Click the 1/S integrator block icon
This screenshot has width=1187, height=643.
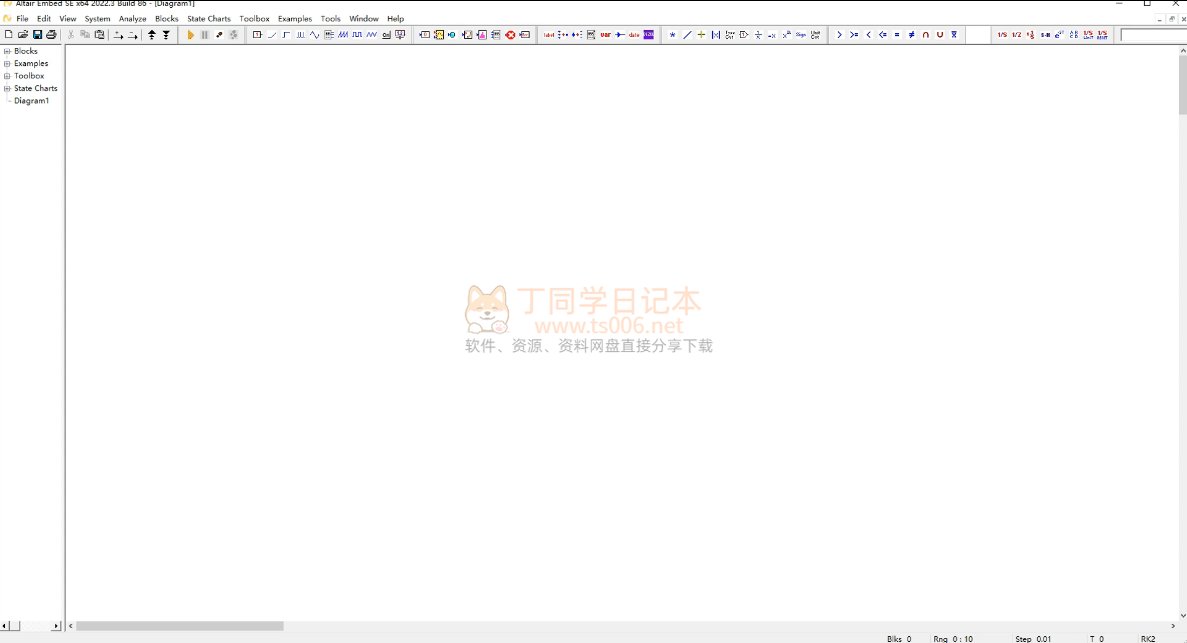tap(1002, 35)
